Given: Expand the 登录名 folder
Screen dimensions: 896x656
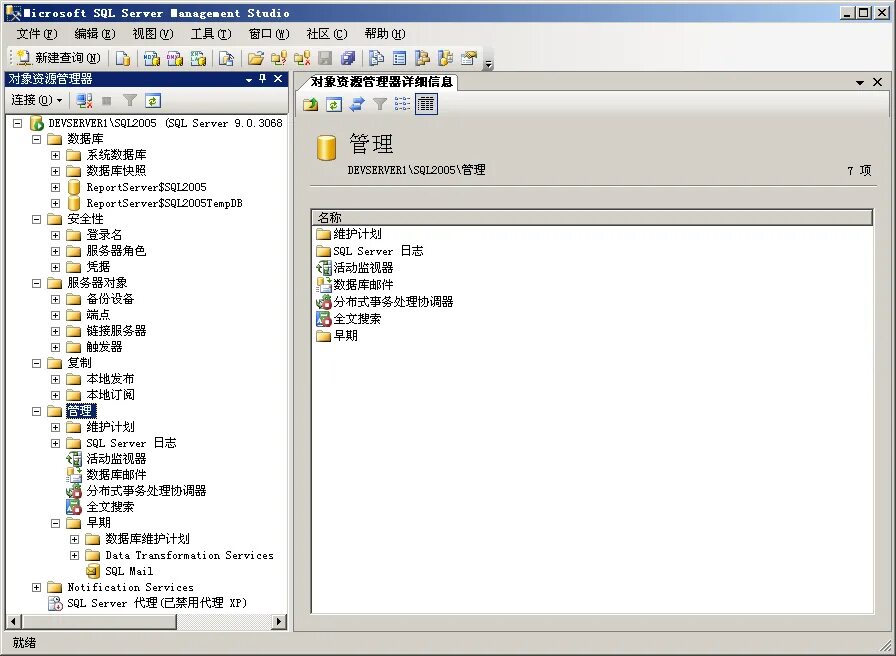Looking at the screenshot, I should coord(55,235).
